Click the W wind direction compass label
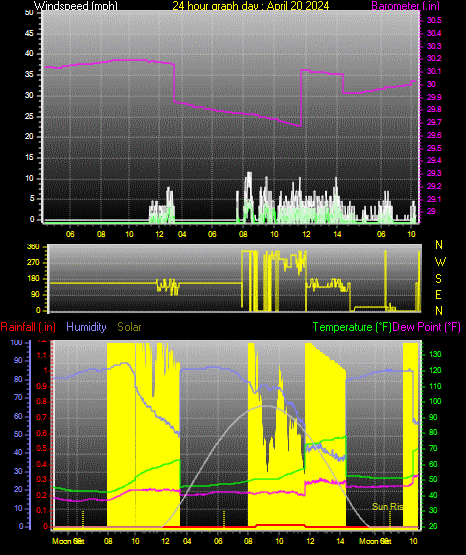 pyautogui.click(x=440, y=262)
